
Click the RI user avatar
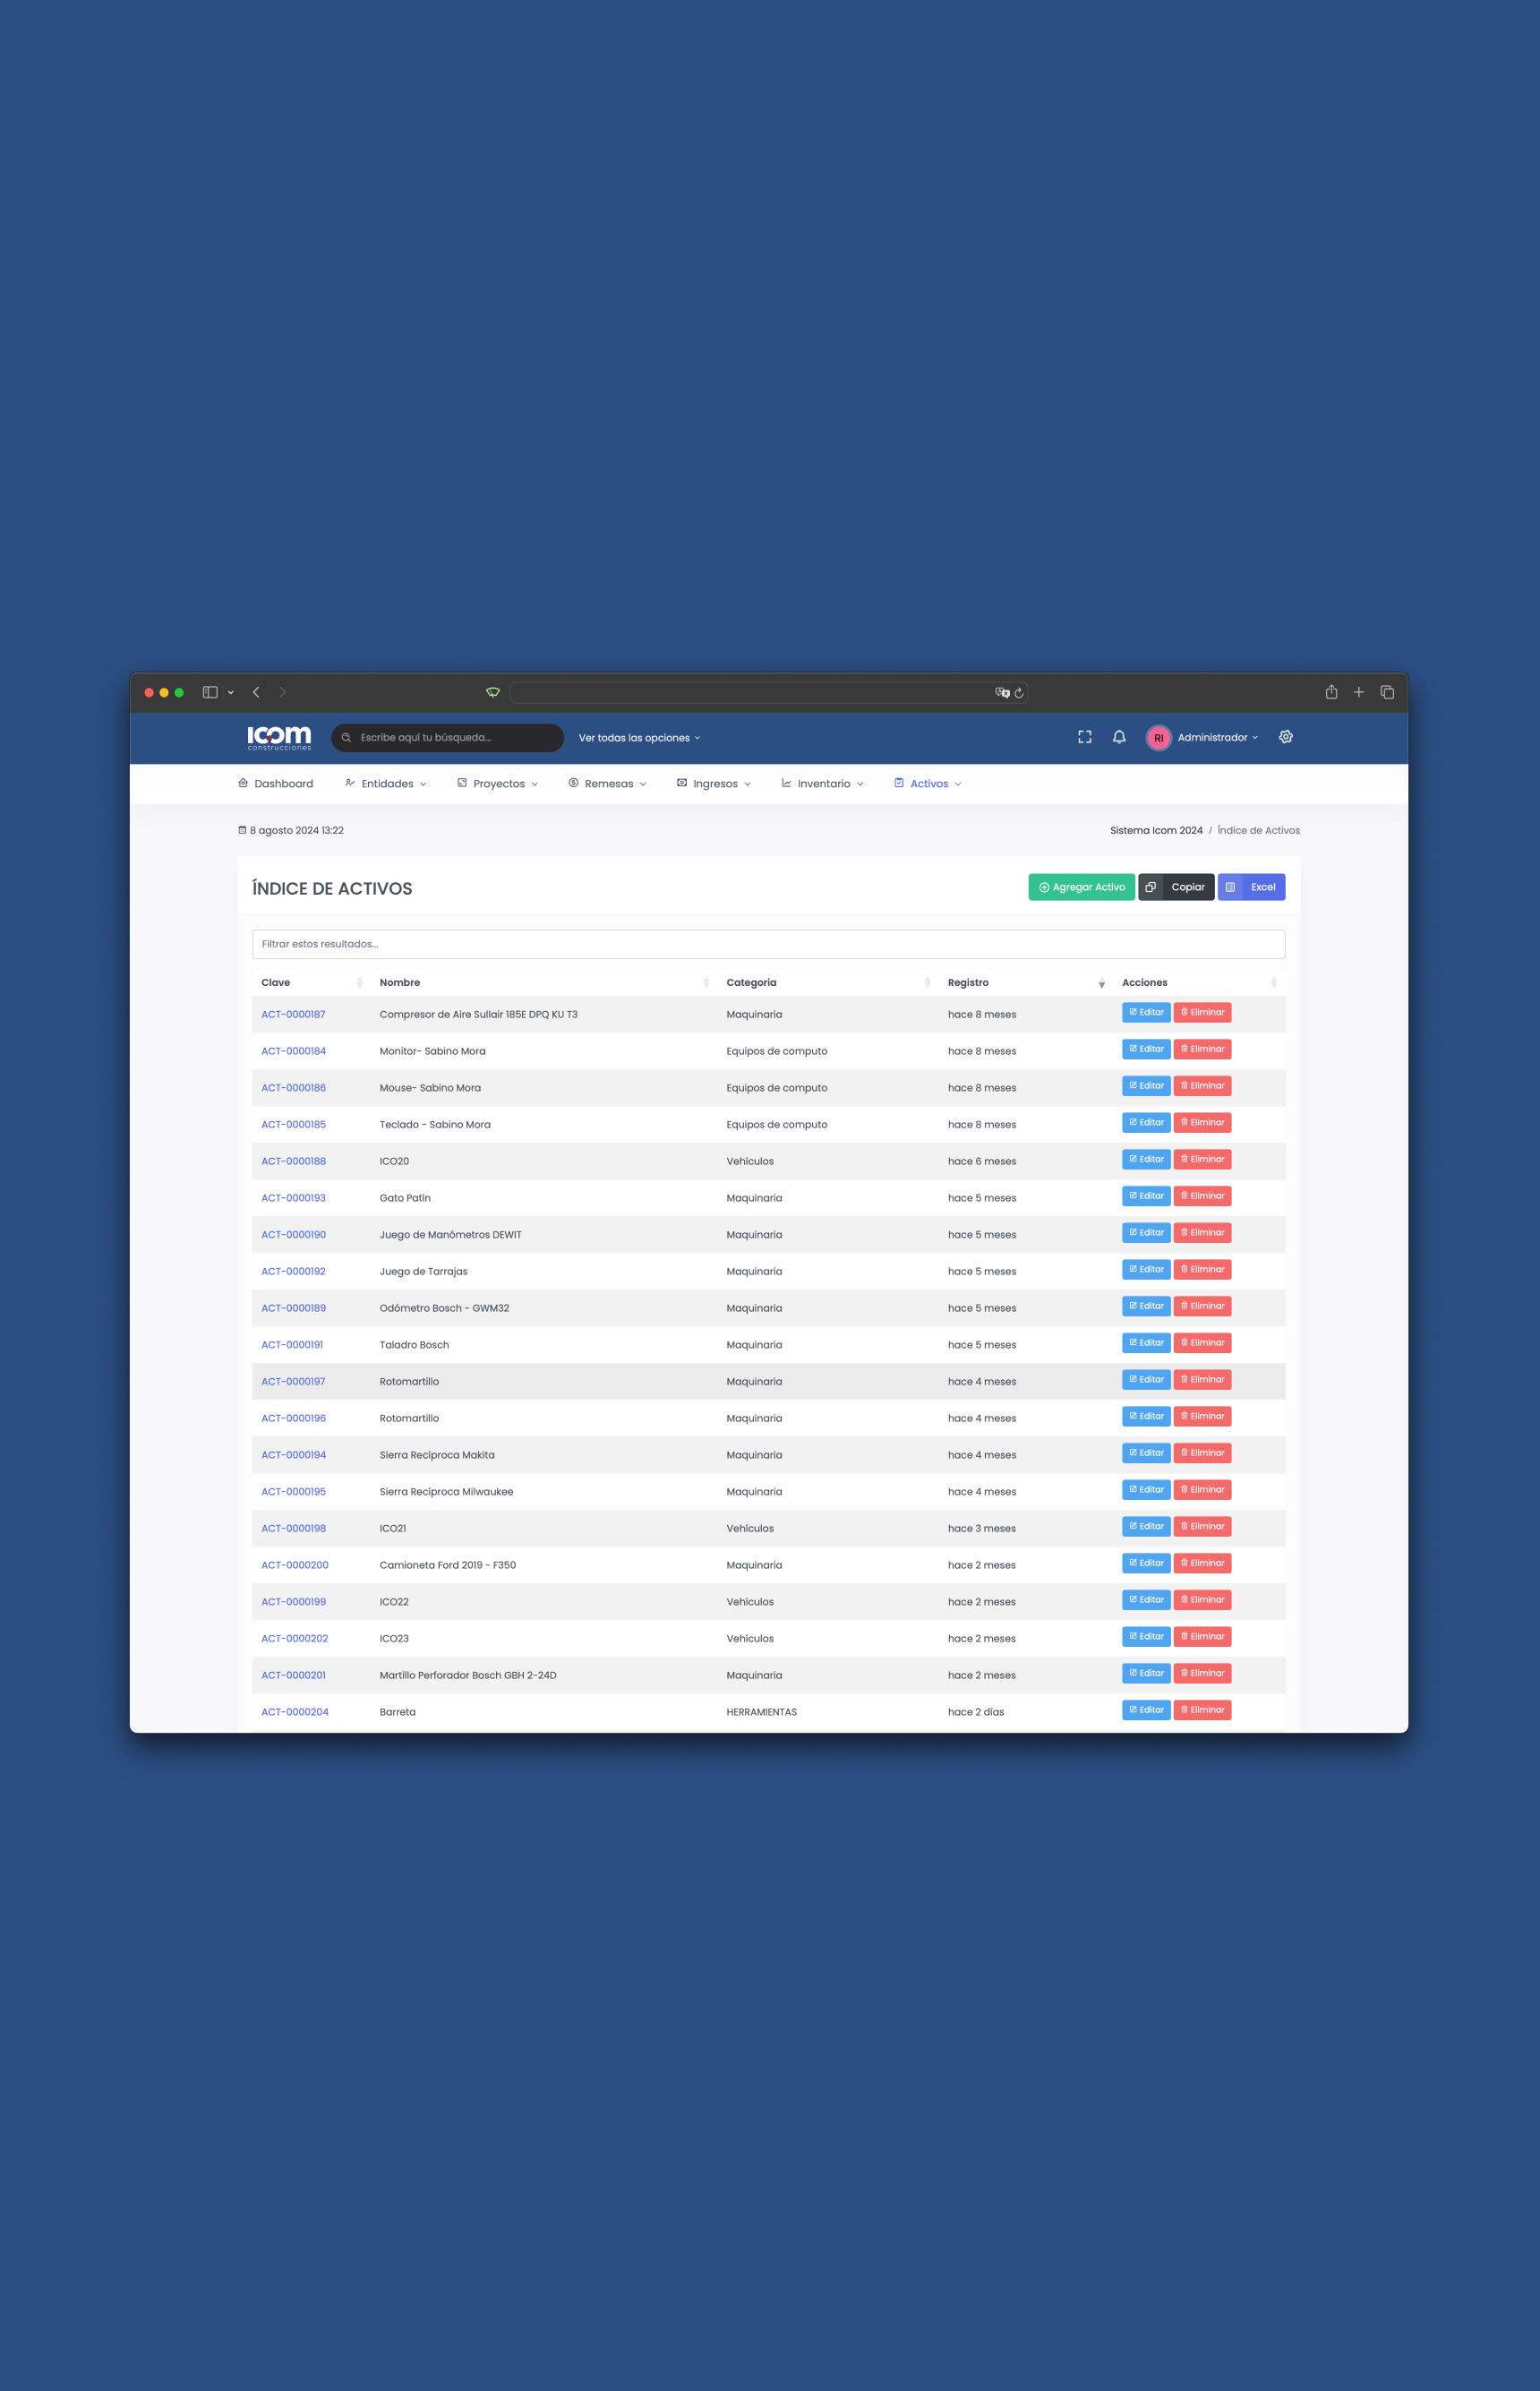click(1158, 738)
